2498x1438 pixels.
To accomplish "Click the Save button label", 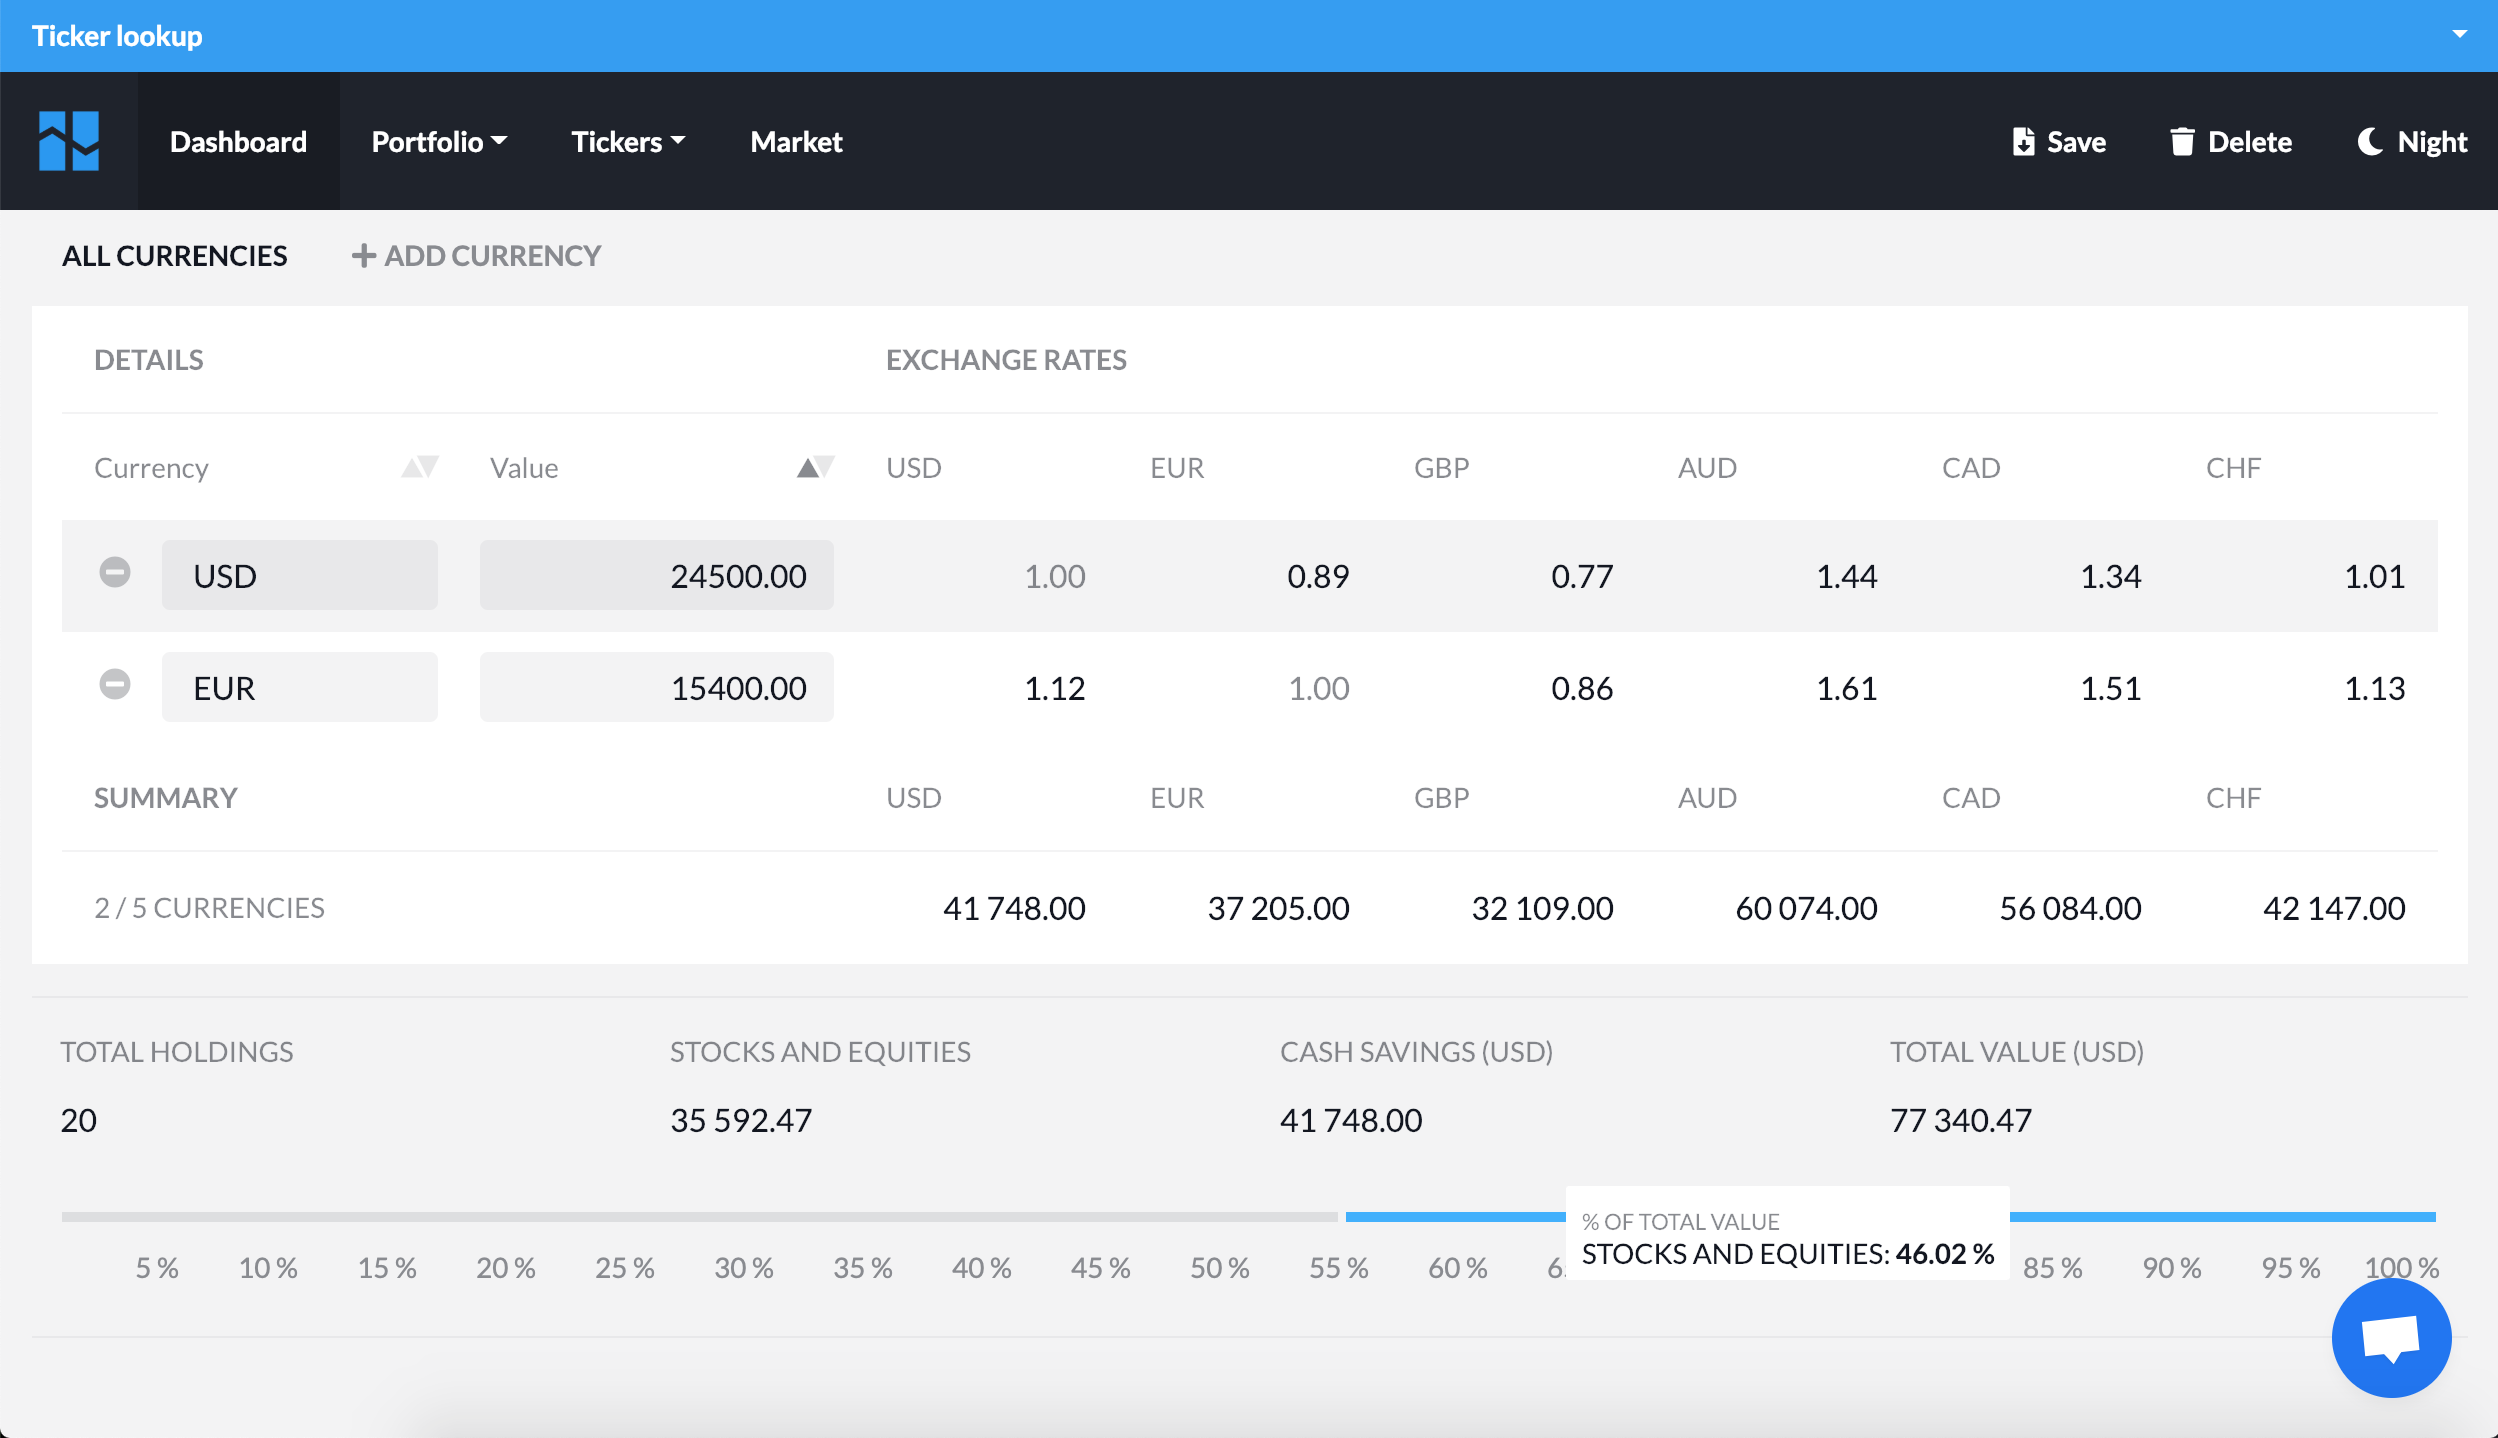I will [x=2075, y=141].
